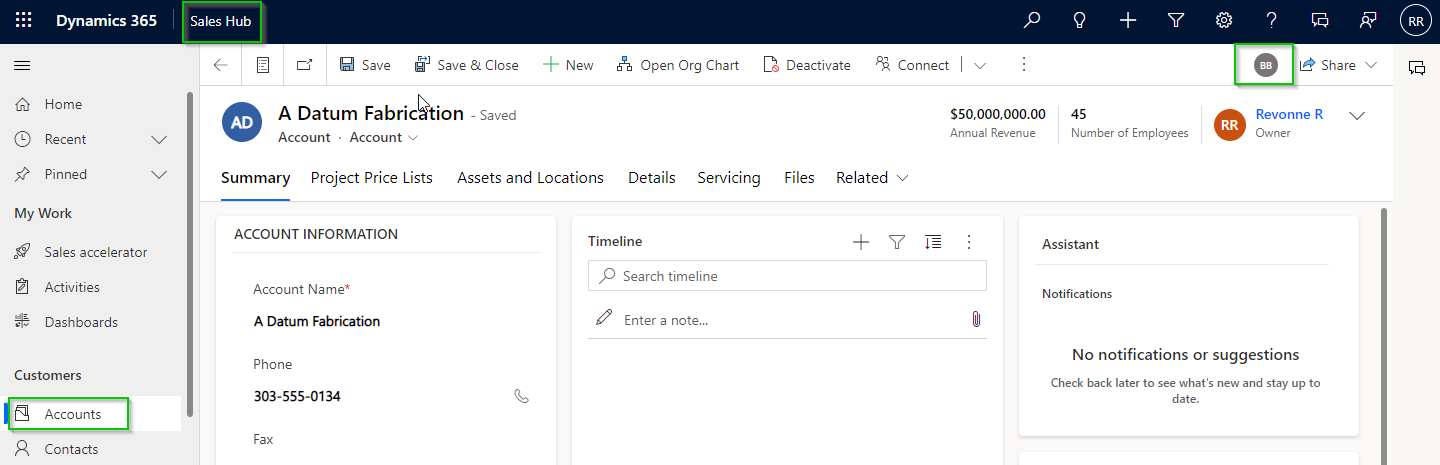
Task: Filter the timeline with funnel icon
Action: pos(897,242)
